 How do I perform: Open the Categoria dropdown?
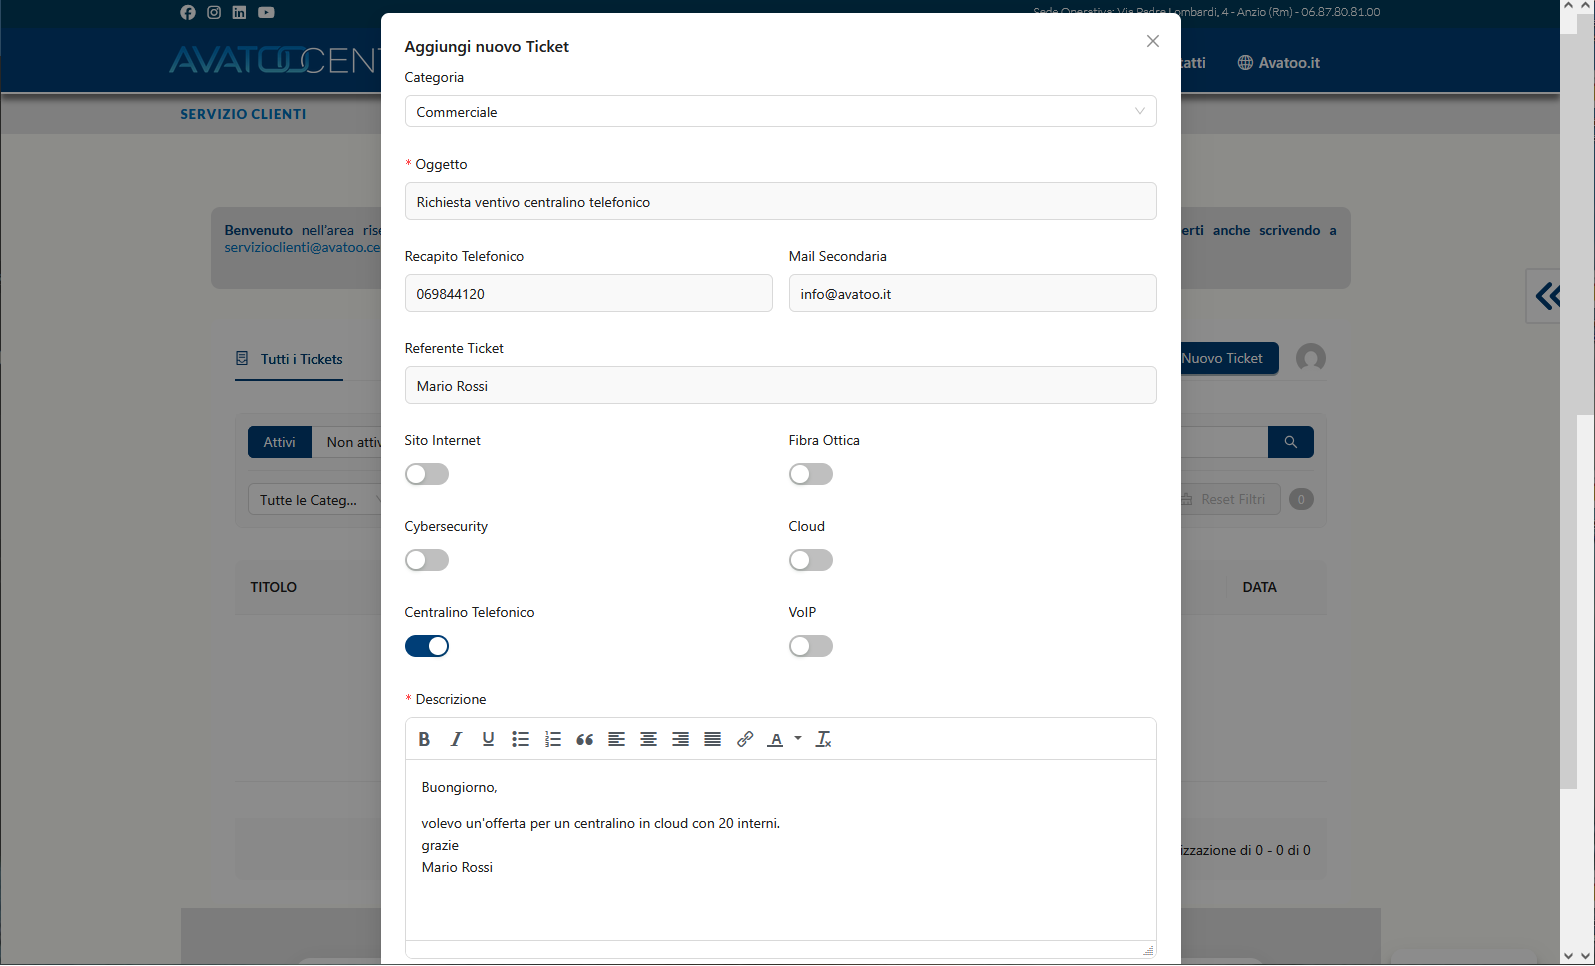tap(780, 111)
